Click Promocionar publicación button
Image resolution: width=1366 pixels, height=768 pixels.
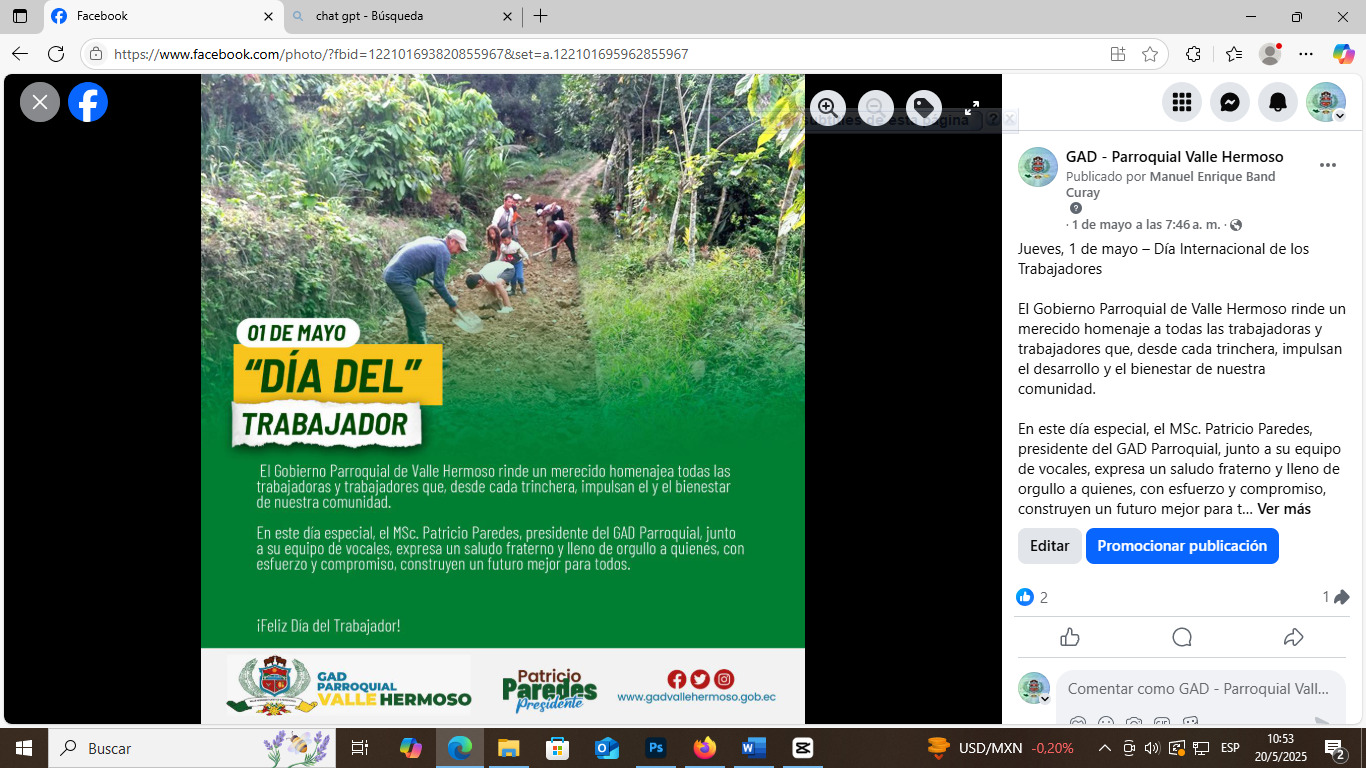tap(1181, 546)
